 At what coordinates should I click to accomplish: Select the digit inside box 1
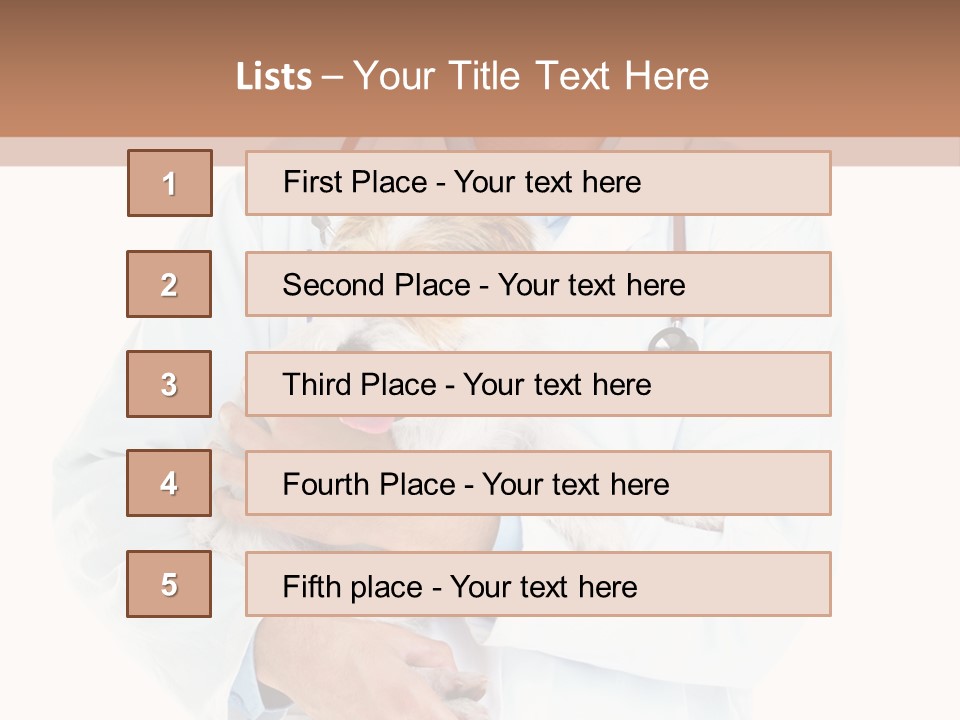pyautogui.click(x=170, y=184)
